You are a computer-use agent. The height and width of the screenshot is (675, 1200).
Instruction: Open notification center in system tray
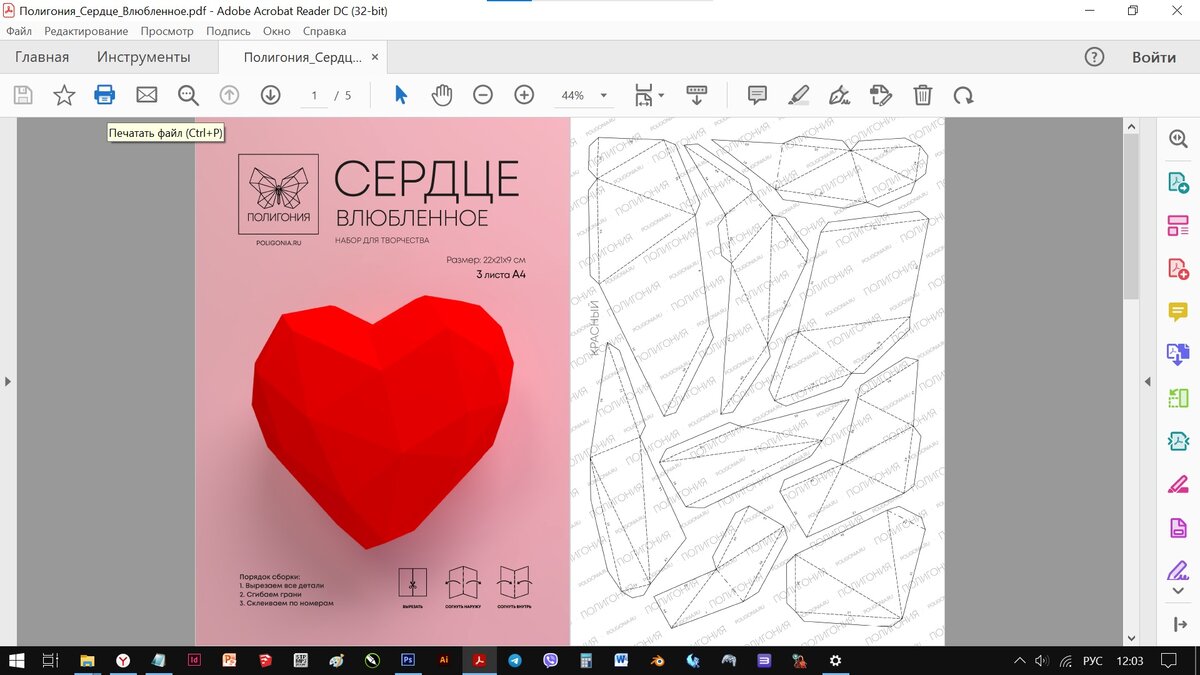point(1168,661)
